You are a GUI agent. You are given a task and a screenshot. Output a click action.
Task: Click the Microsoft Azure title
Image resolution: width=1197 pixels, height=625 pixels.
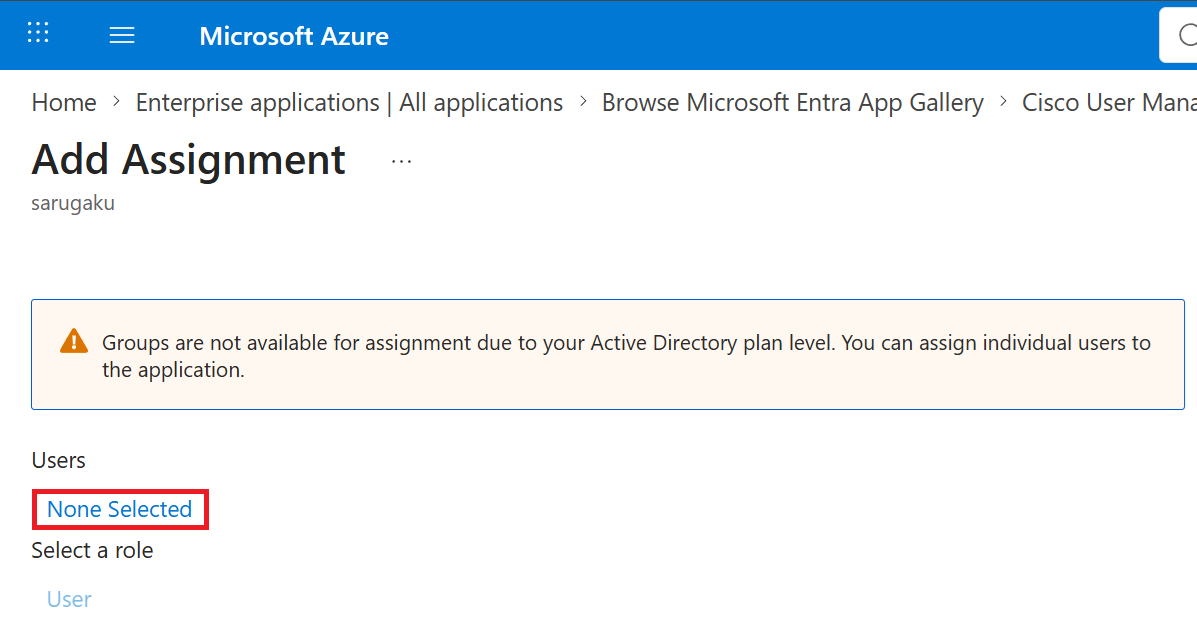(294, 36)
